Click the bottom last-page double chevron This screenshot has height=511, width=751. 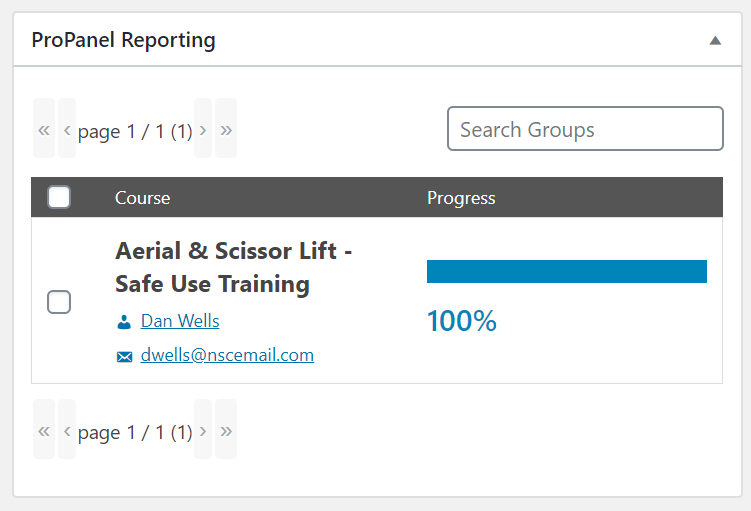click(x=226, y=430)
